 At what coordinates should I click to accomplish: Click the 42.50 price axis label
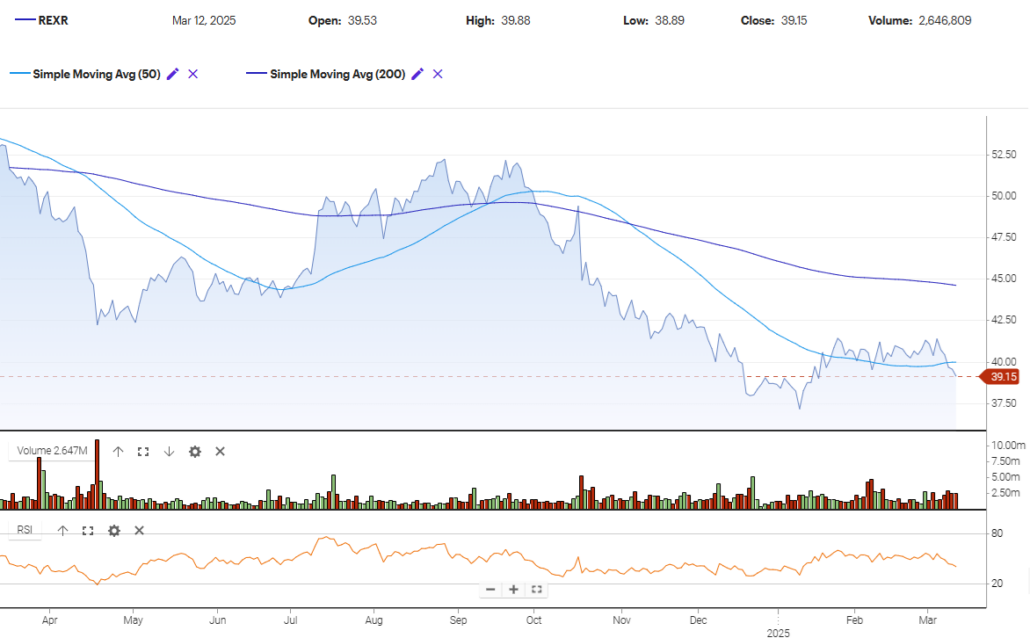pyautogui.click(x=1004, y=320)
